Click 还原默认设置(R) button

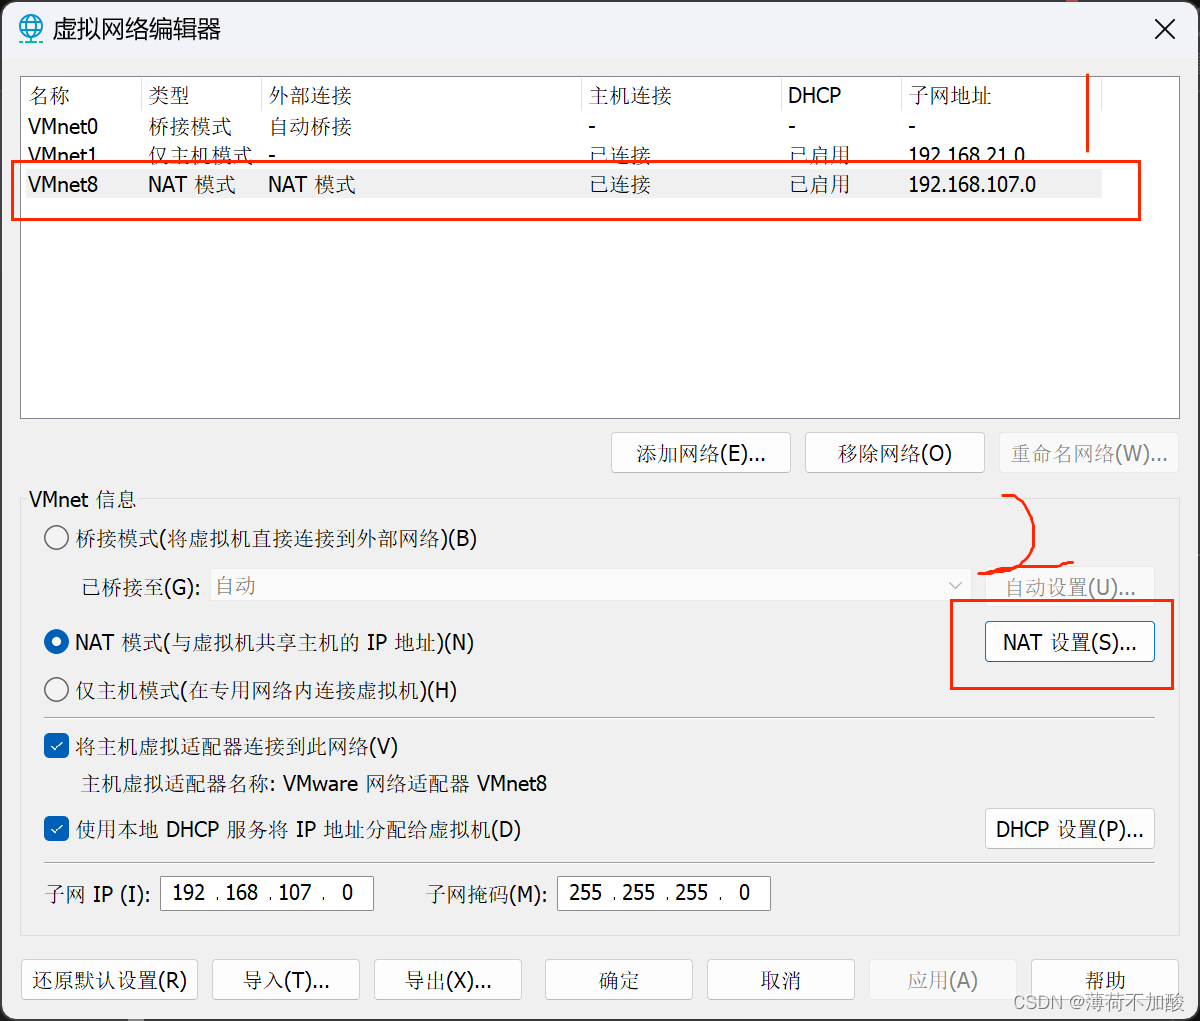click(110, 980)
